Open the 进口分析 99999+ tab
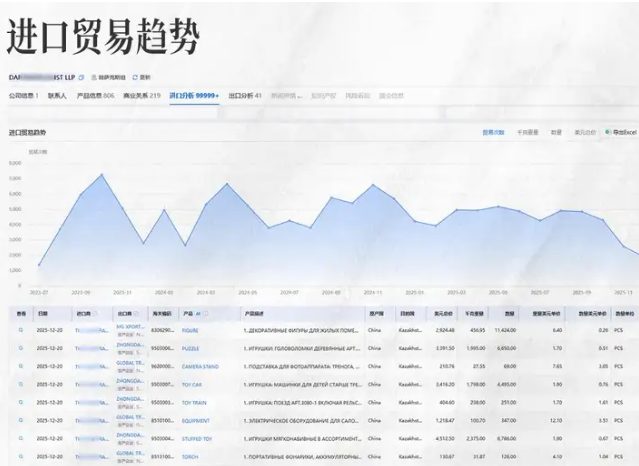The width and height of the screenshot is (639, 466). 194,96
